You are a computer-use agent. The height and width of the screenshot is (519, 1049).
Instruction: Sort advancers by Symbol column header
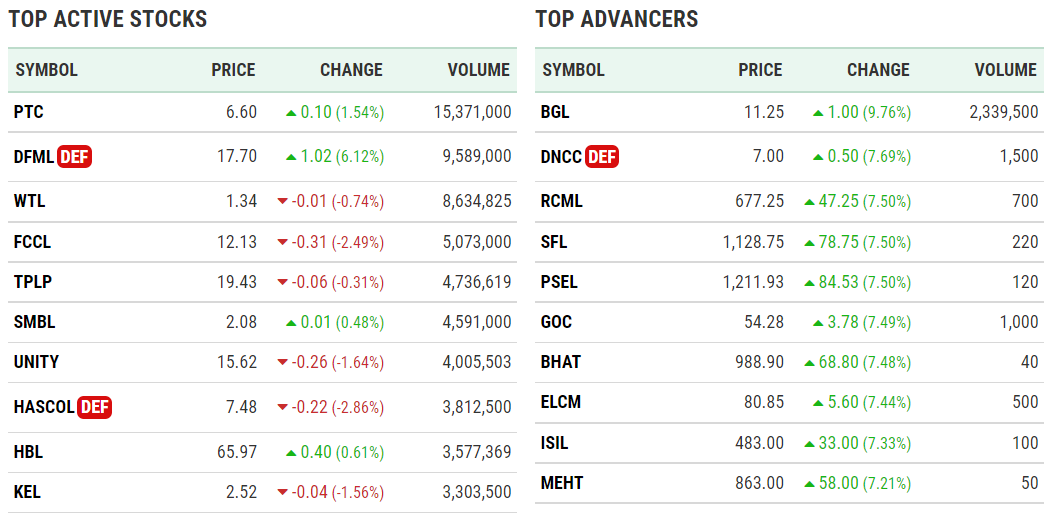point(574,70)
